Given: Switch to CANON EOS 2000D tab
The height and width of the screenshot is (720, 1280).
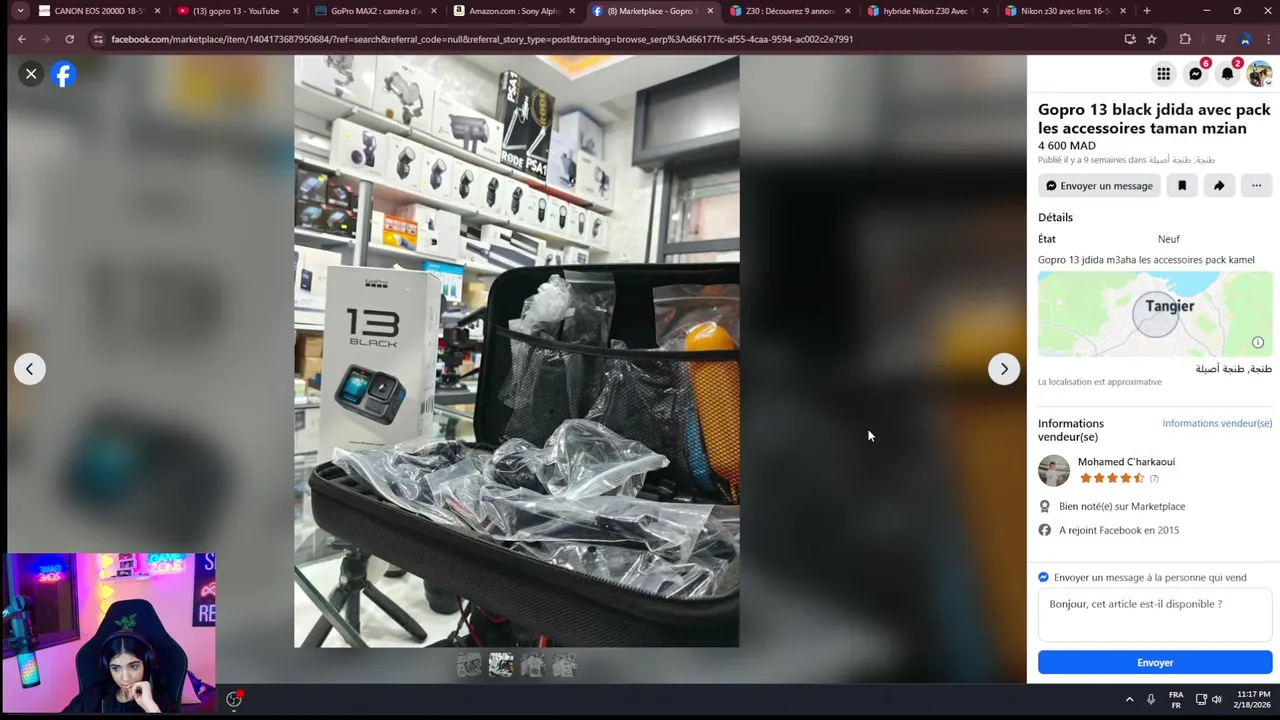Looking at the screenshot, I should pyautogui.click(x=98, y=11).
